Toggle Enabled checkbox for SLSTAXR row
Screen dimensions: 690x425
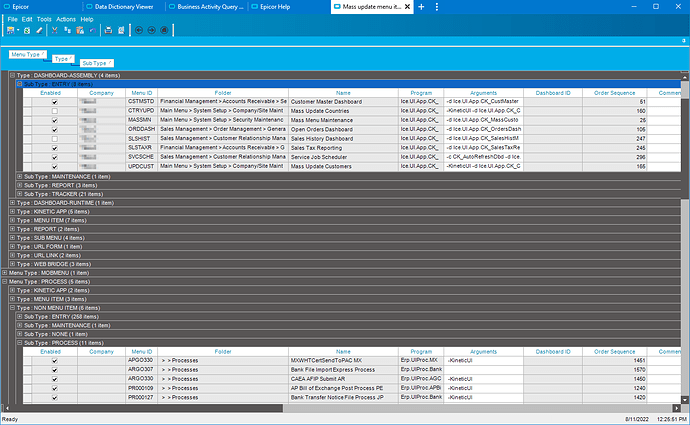[55, 148]
